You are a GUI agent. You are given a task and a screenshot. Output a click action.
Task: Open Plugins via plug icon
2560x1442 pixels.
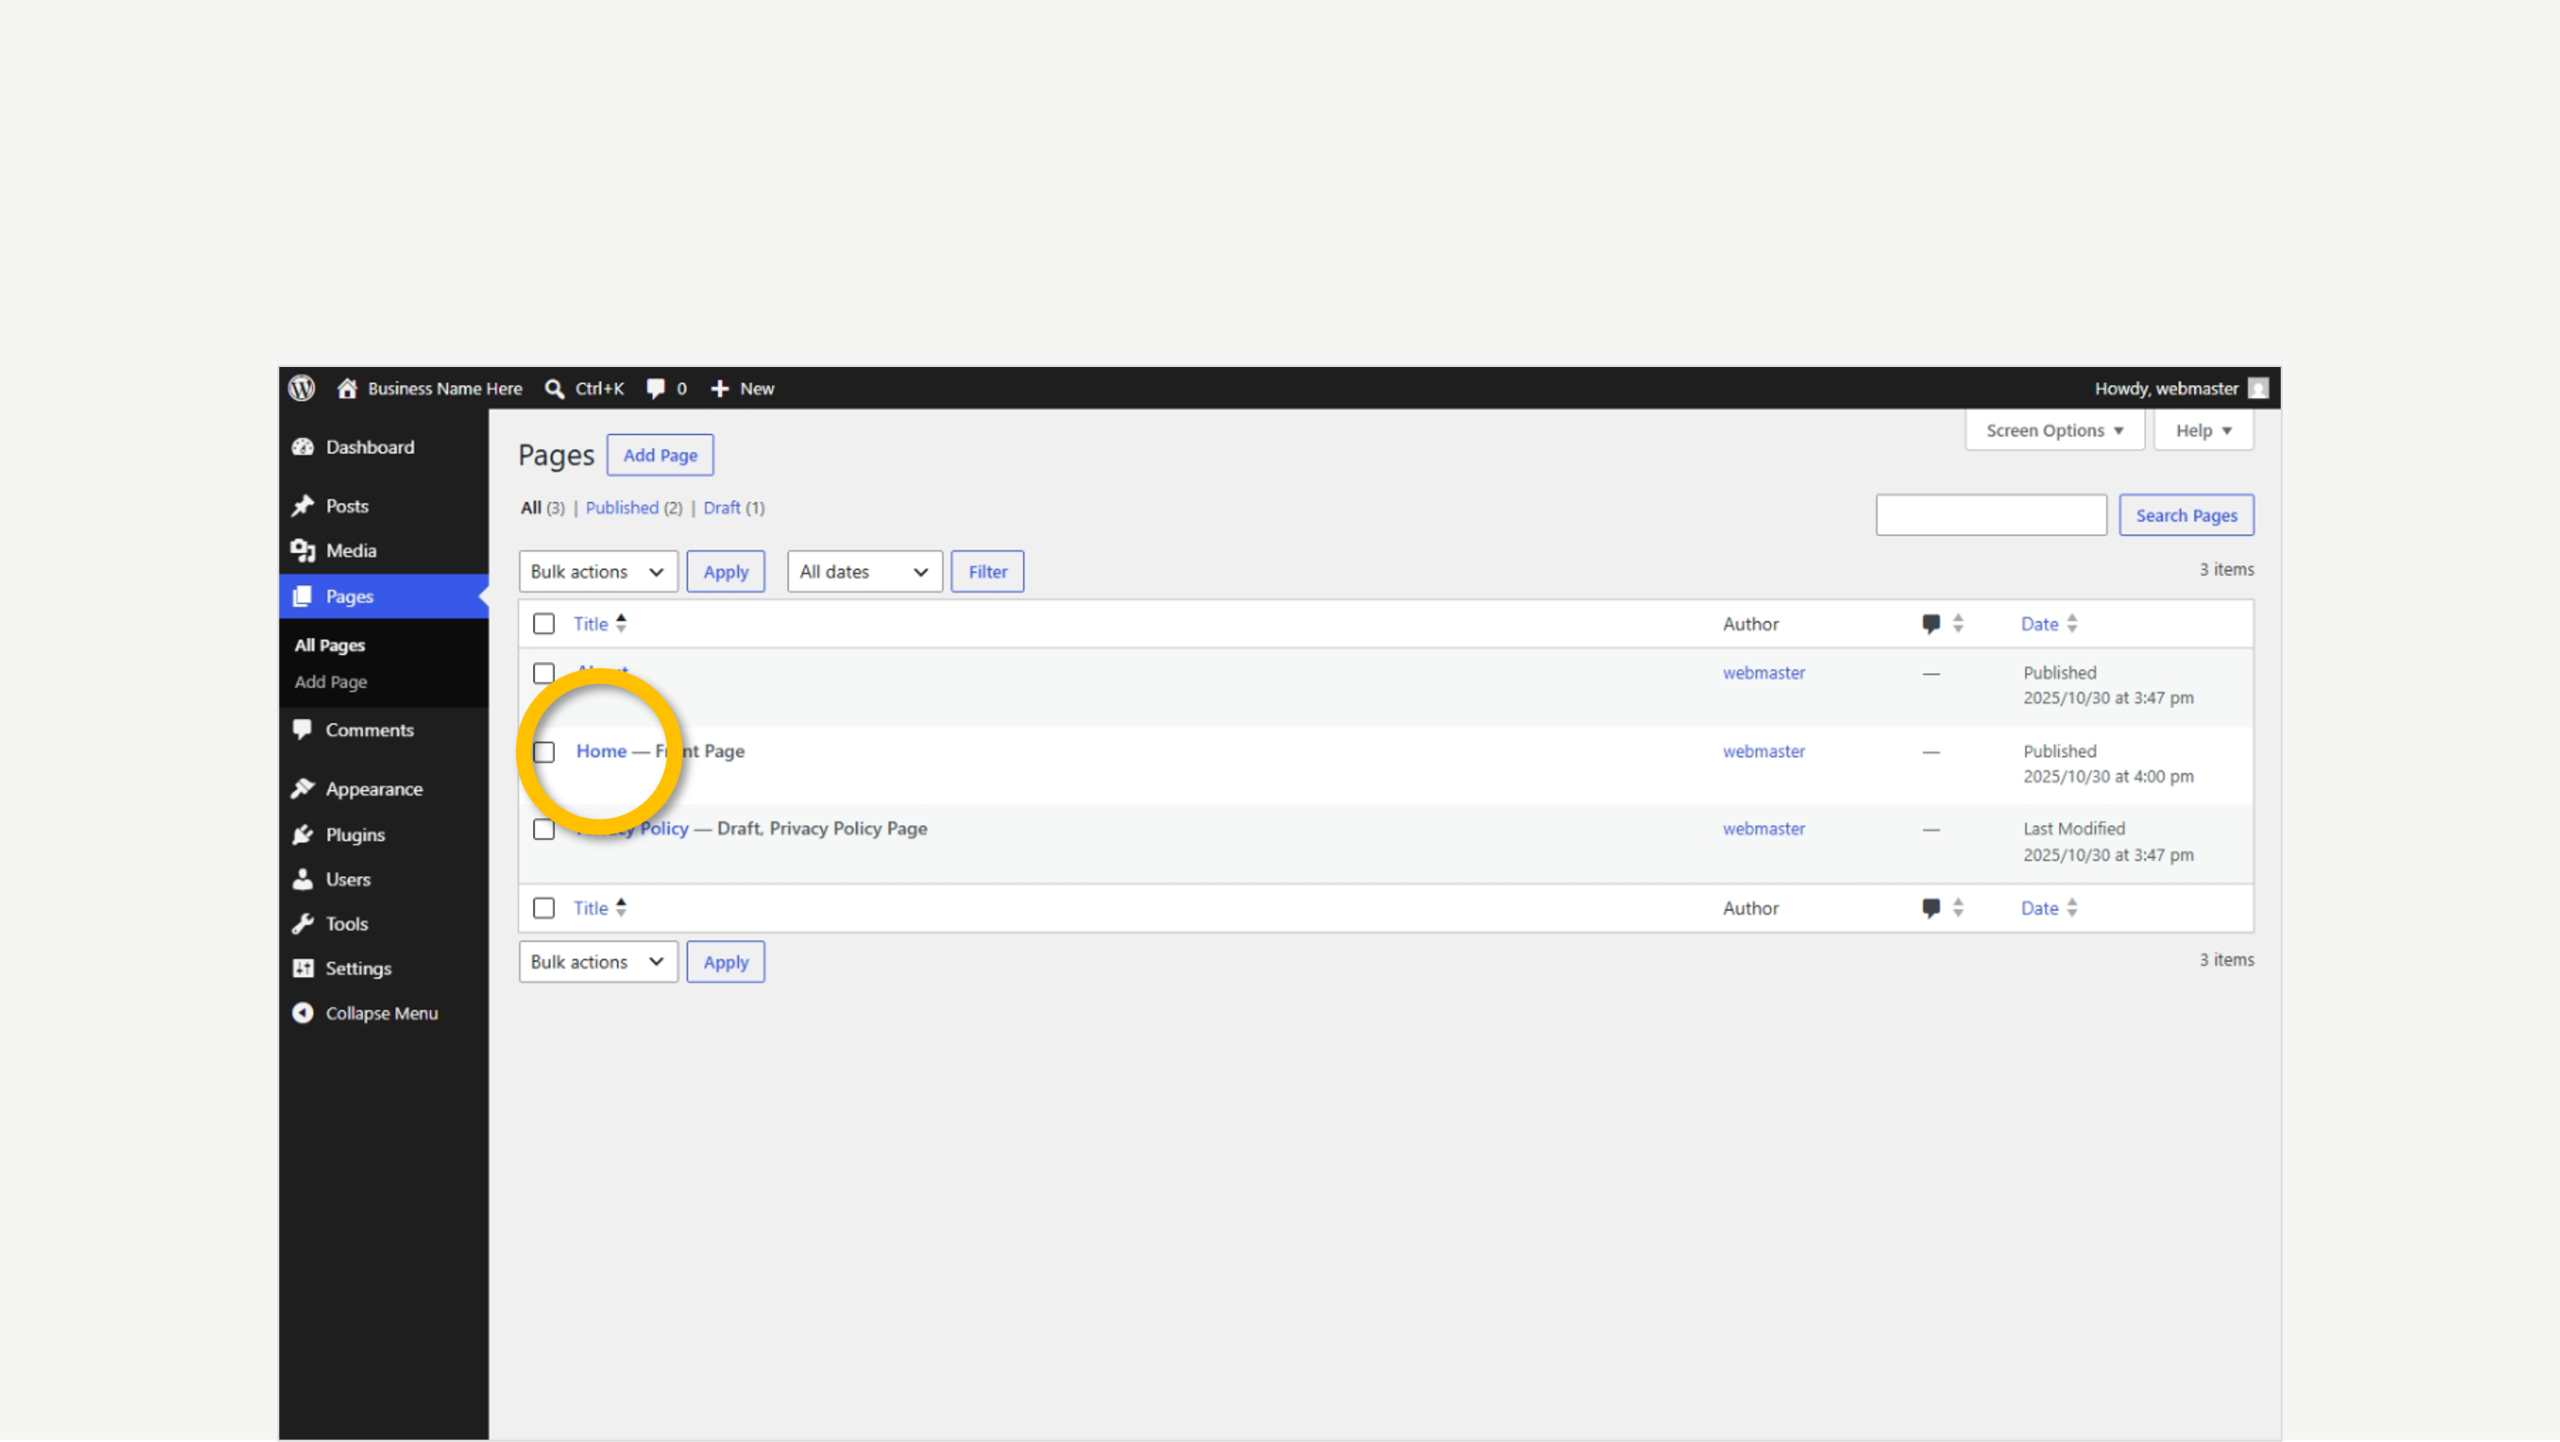(x=303, y=835)
